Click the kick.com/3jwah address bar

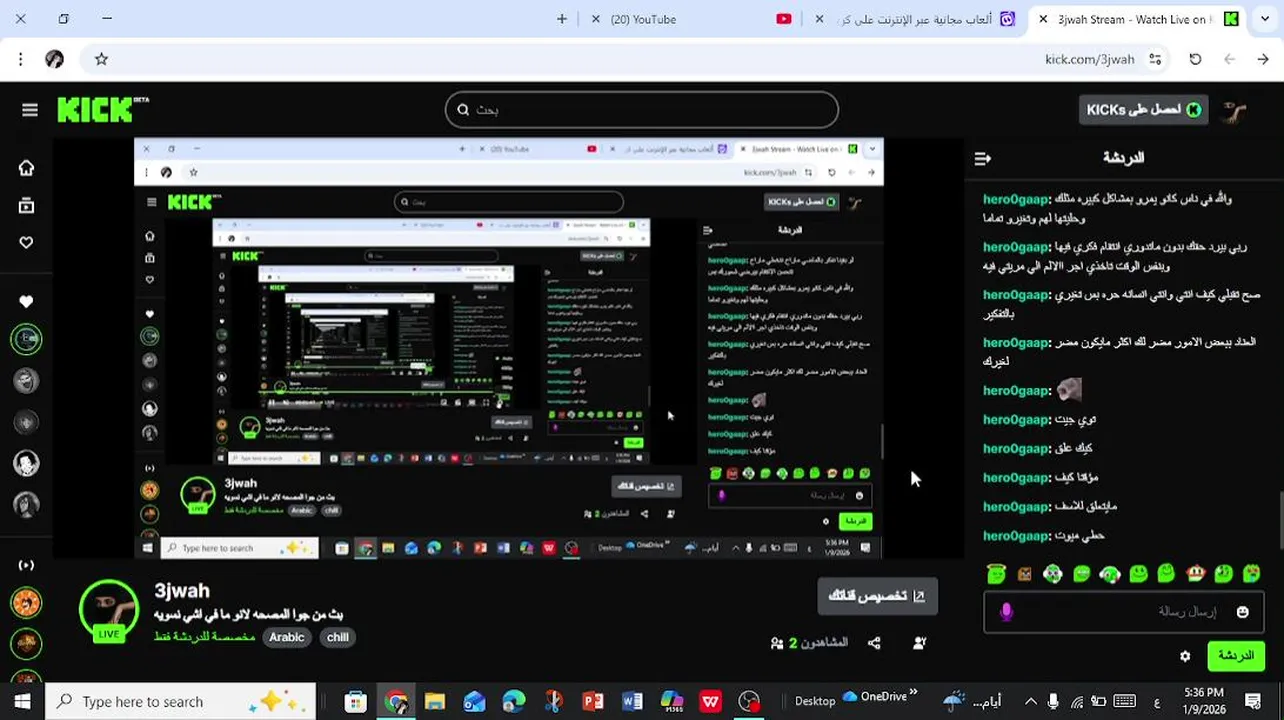tap(1089, 59)
